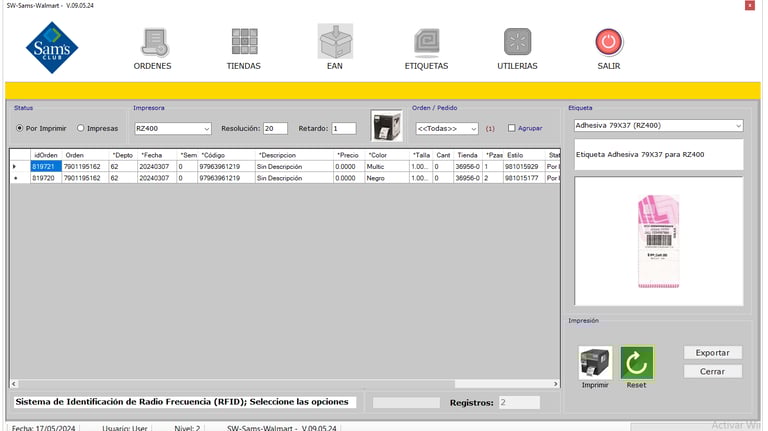
Task: Click the Registros value field
Action: pos(519,403)
